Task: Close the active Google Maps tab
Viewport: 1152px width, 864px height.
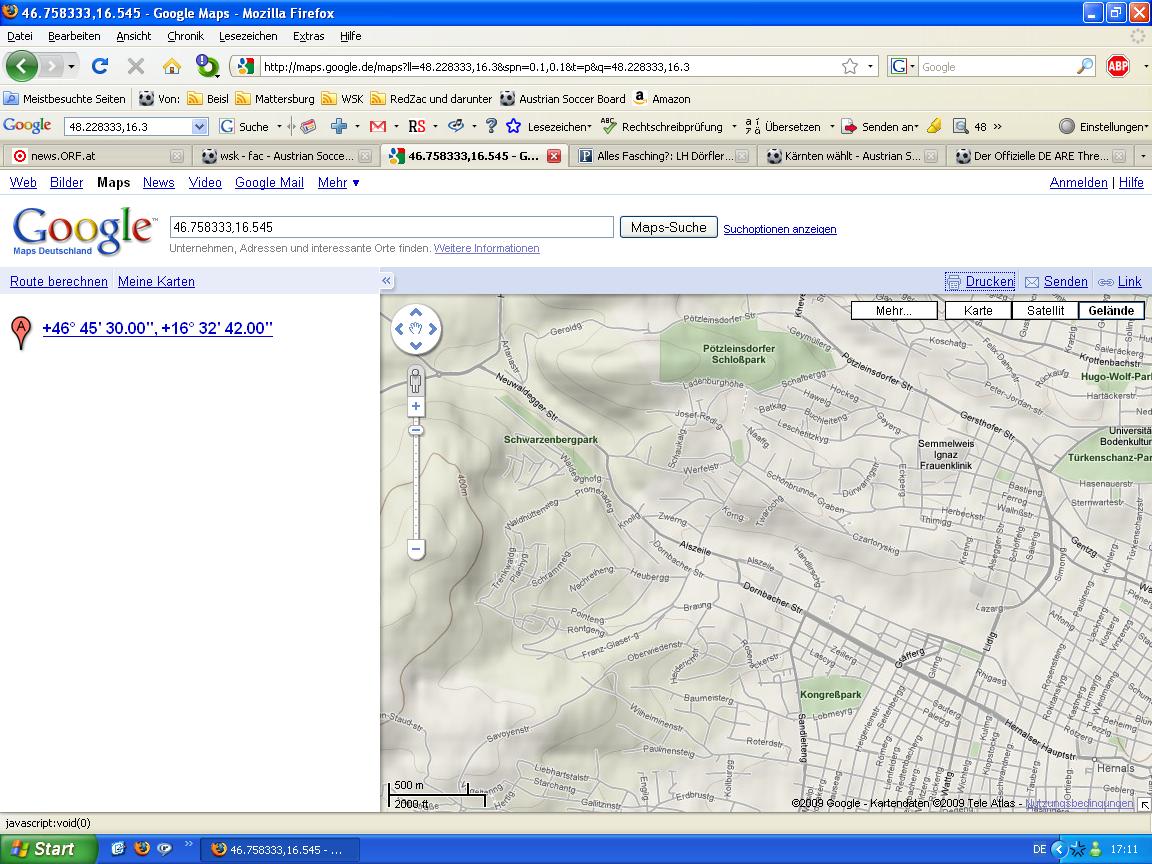Action: point(554,156)
